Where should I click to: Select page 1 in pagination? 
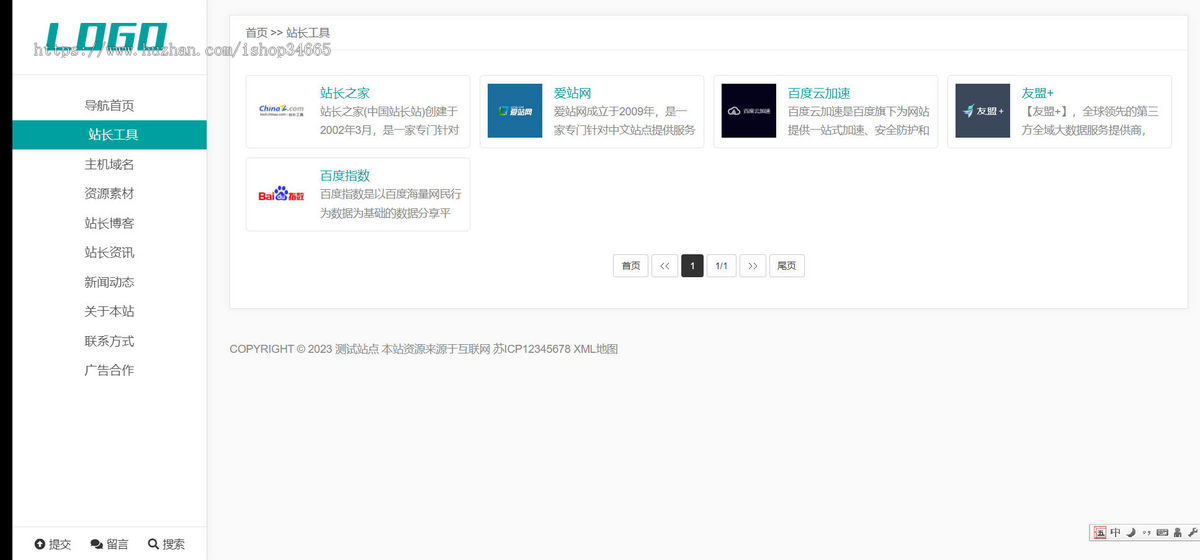point(692,266)
